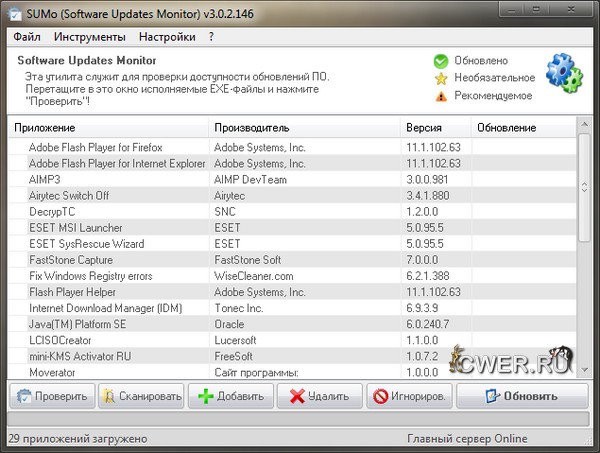This screenshot has height=453, width=600.
Task: Select Fix Windows Registry errors row
Action: coord(292,276)
